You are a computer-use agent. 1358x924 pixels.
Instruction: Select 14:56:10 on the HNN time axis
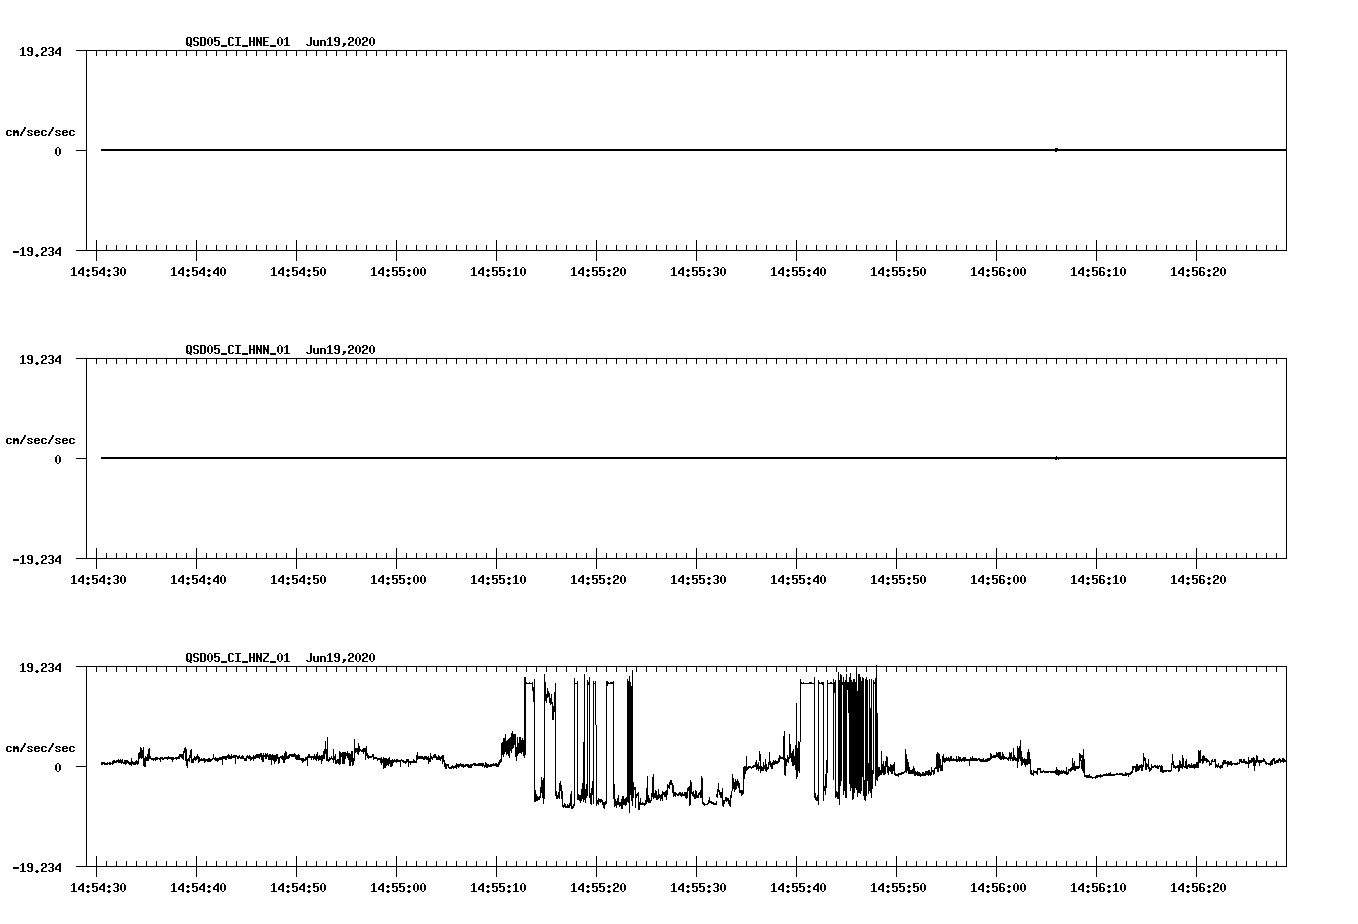[x=1098, y=580]
